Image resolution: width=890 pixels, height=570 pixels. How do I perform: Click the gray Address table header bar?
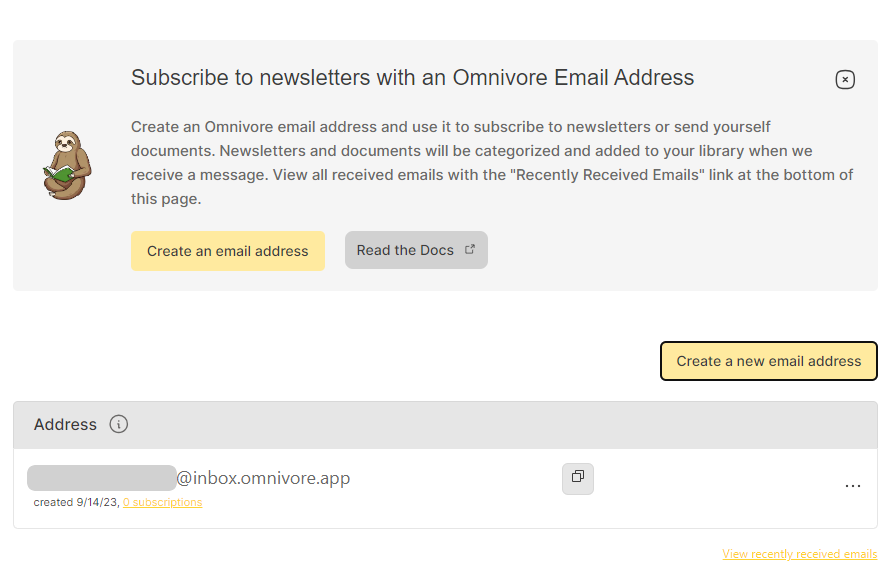coord(446,425)
